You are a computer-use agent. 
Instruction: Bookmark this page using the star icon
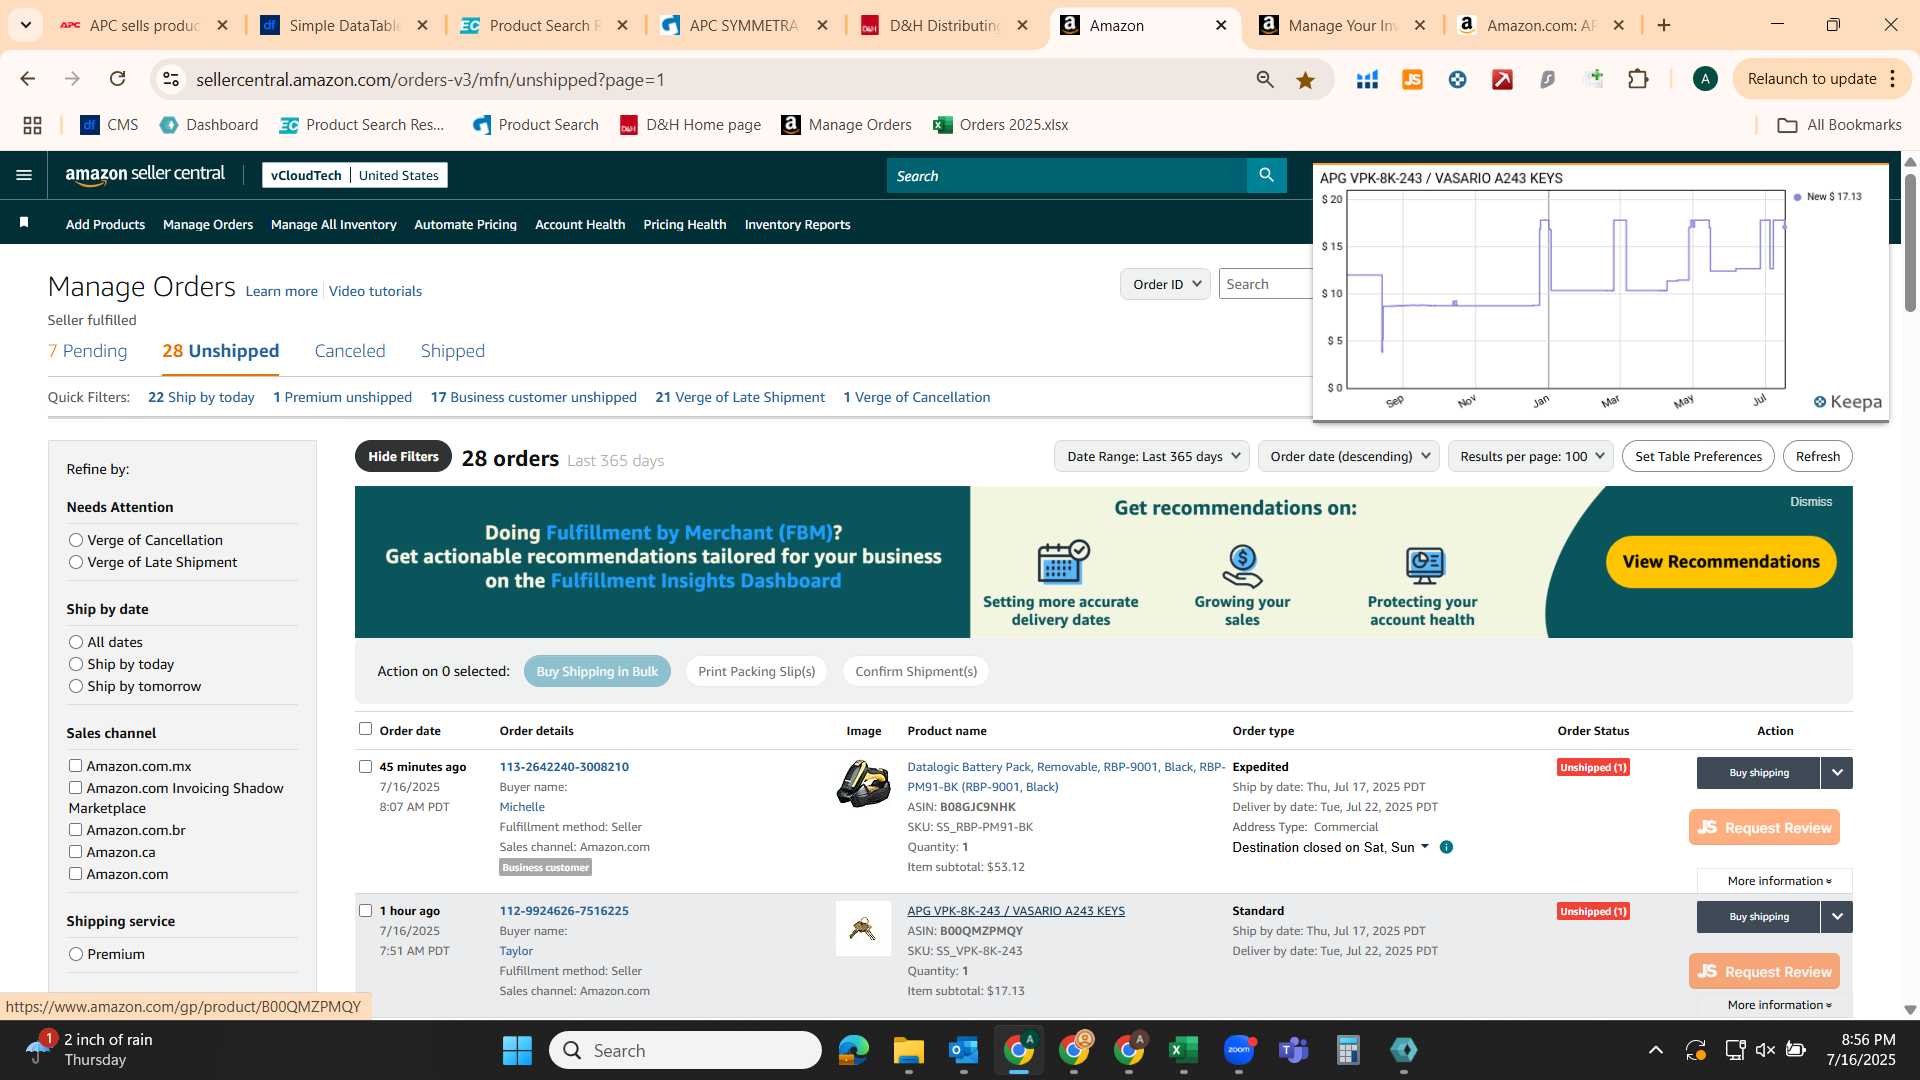tap(1305, 80)
